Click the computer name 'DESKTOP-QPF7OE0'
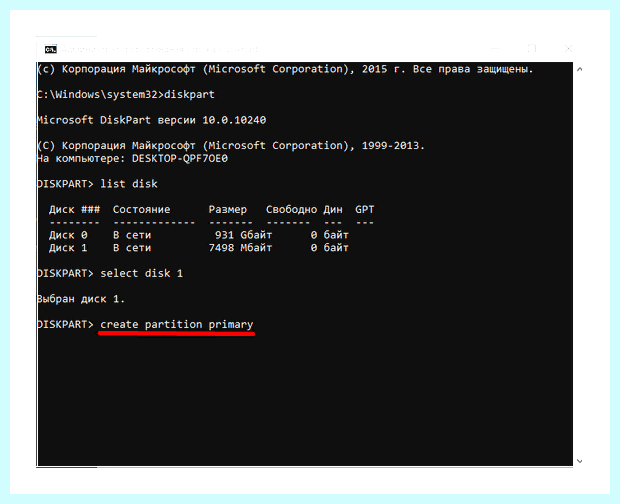This screenshot has height=504, width=620. pyautogui.click(x=180, y=159)
